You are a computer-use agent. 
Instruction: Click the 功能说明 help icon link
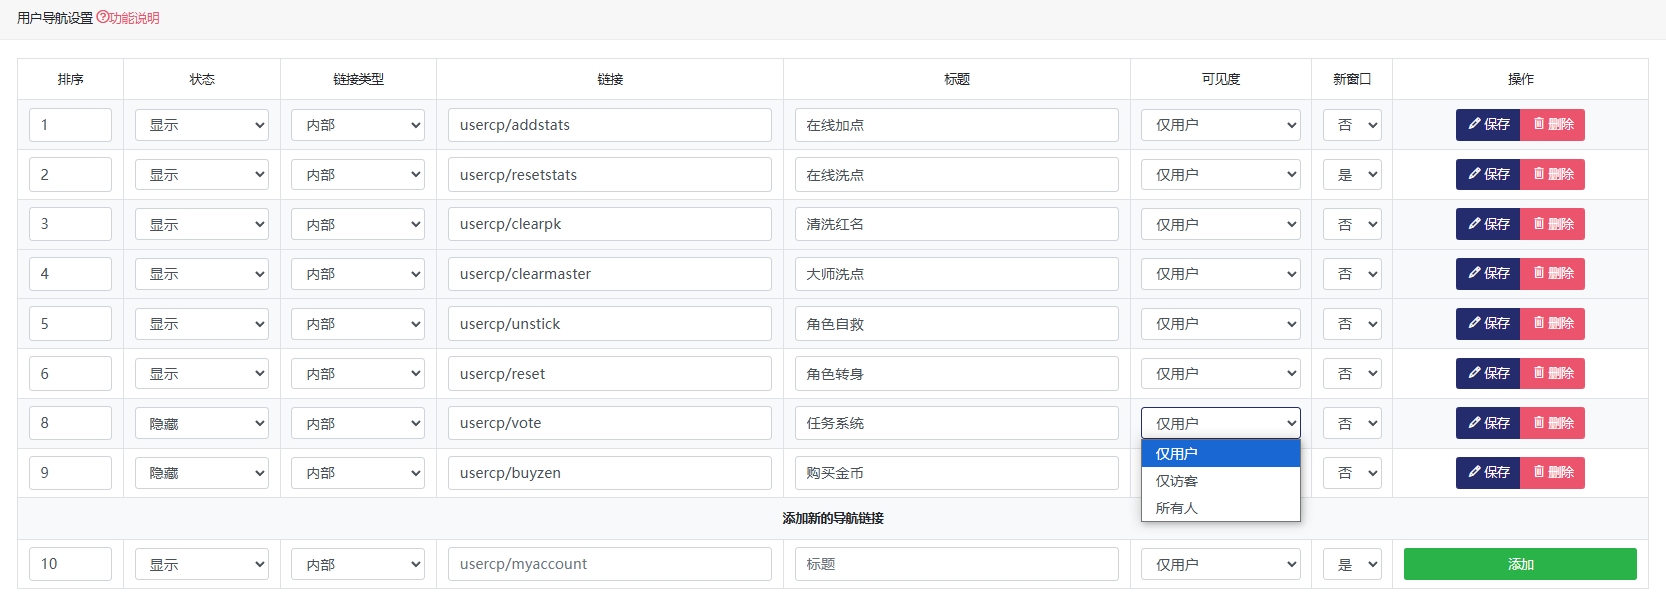coord(128,18)
